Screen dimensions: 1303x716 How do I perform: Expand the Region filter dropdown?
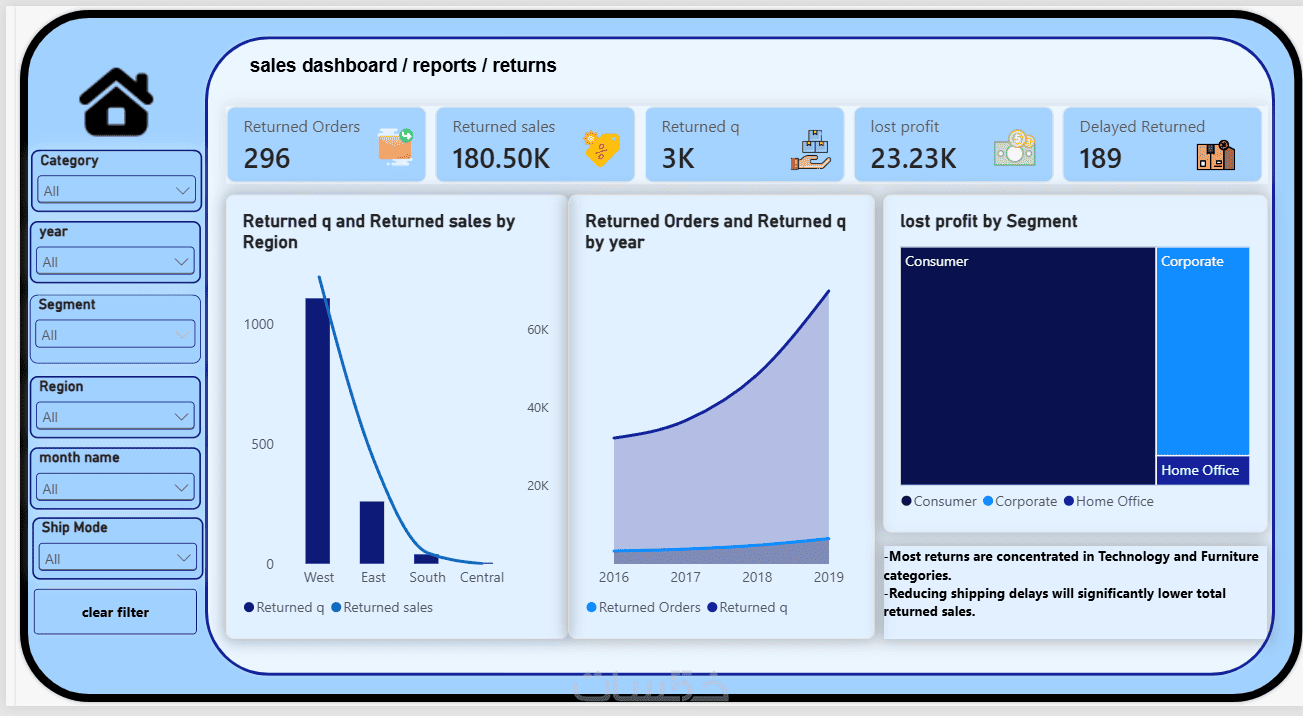click(x=116, y=417)
